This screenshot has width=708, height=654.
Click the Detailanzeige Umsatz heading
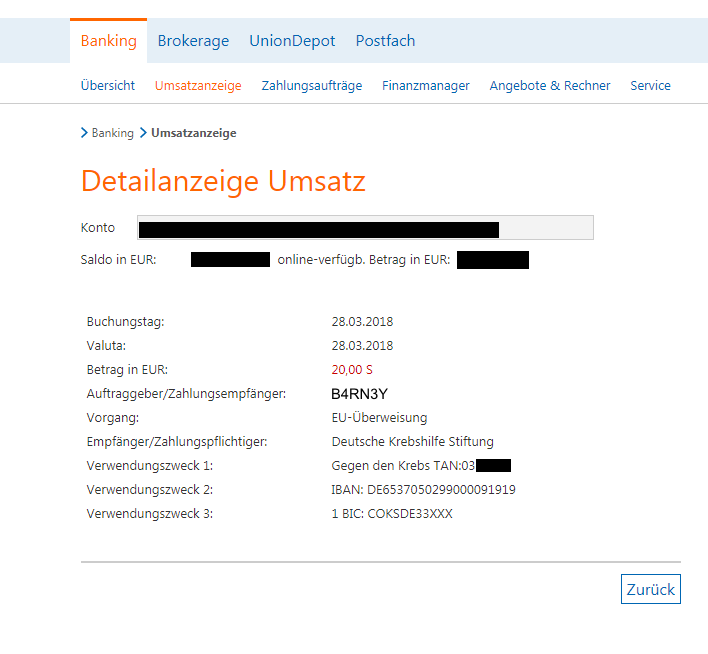(x=223, y=182)
